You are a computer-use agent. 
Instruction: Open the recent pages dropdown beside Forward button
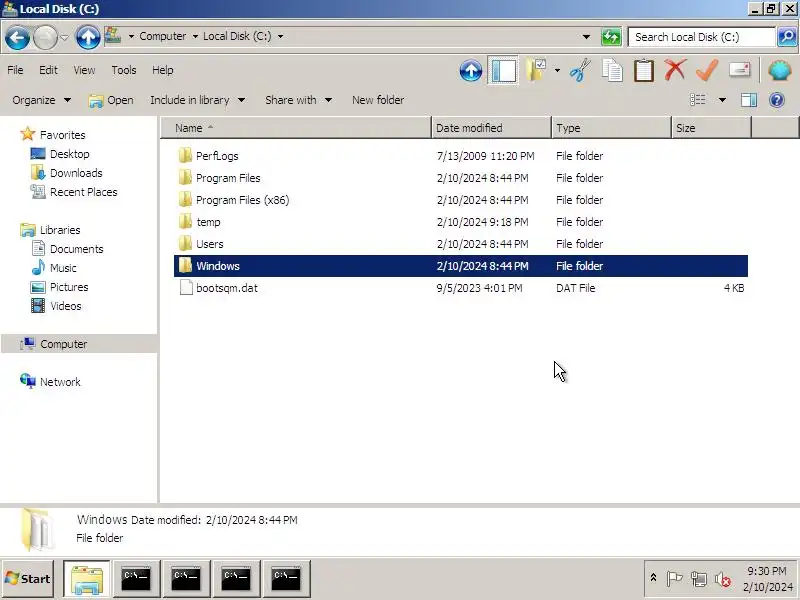click(64, 37)
